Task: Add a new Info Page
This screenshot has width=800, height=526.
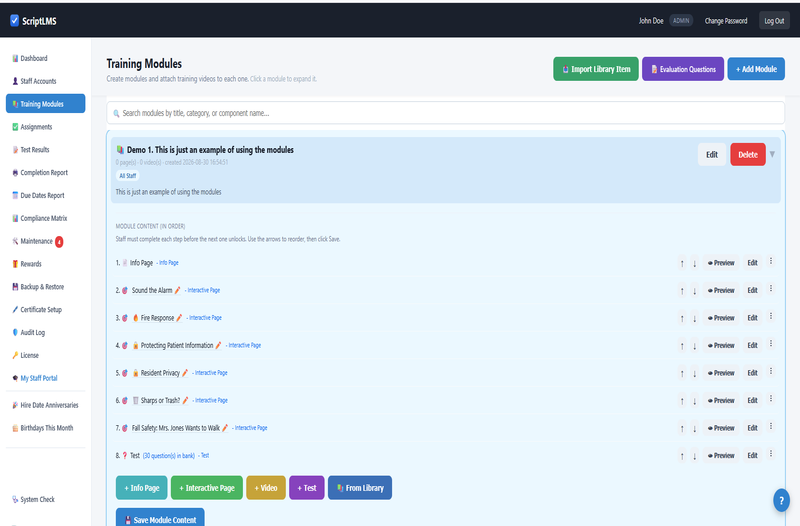Action: click(141, 488)
